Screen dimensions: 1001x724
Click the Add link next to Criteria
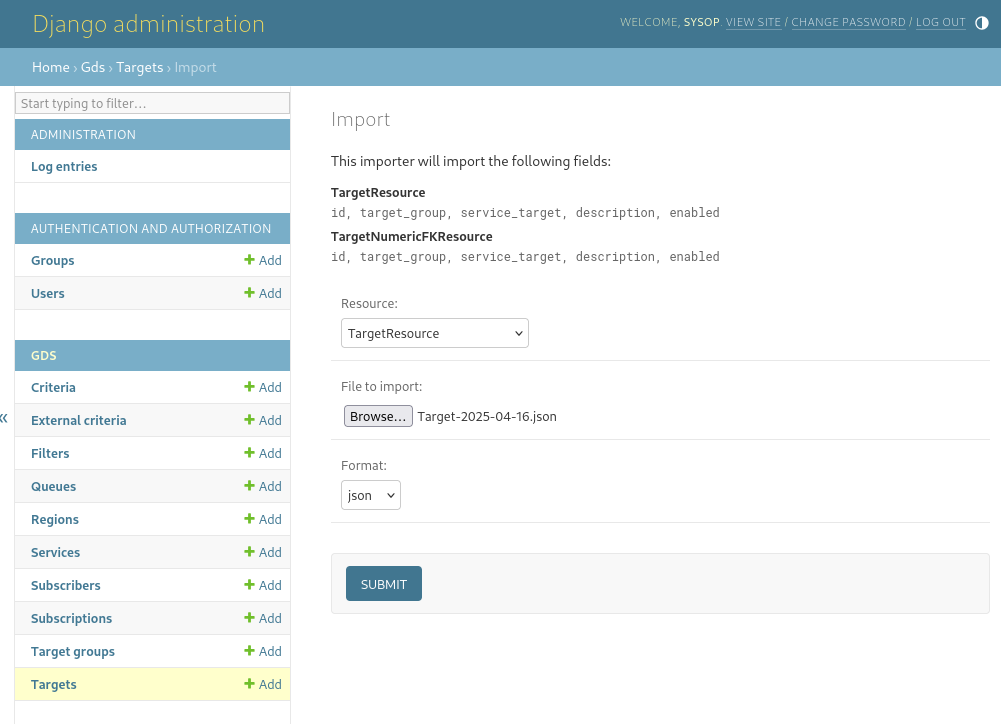point(262,387)
